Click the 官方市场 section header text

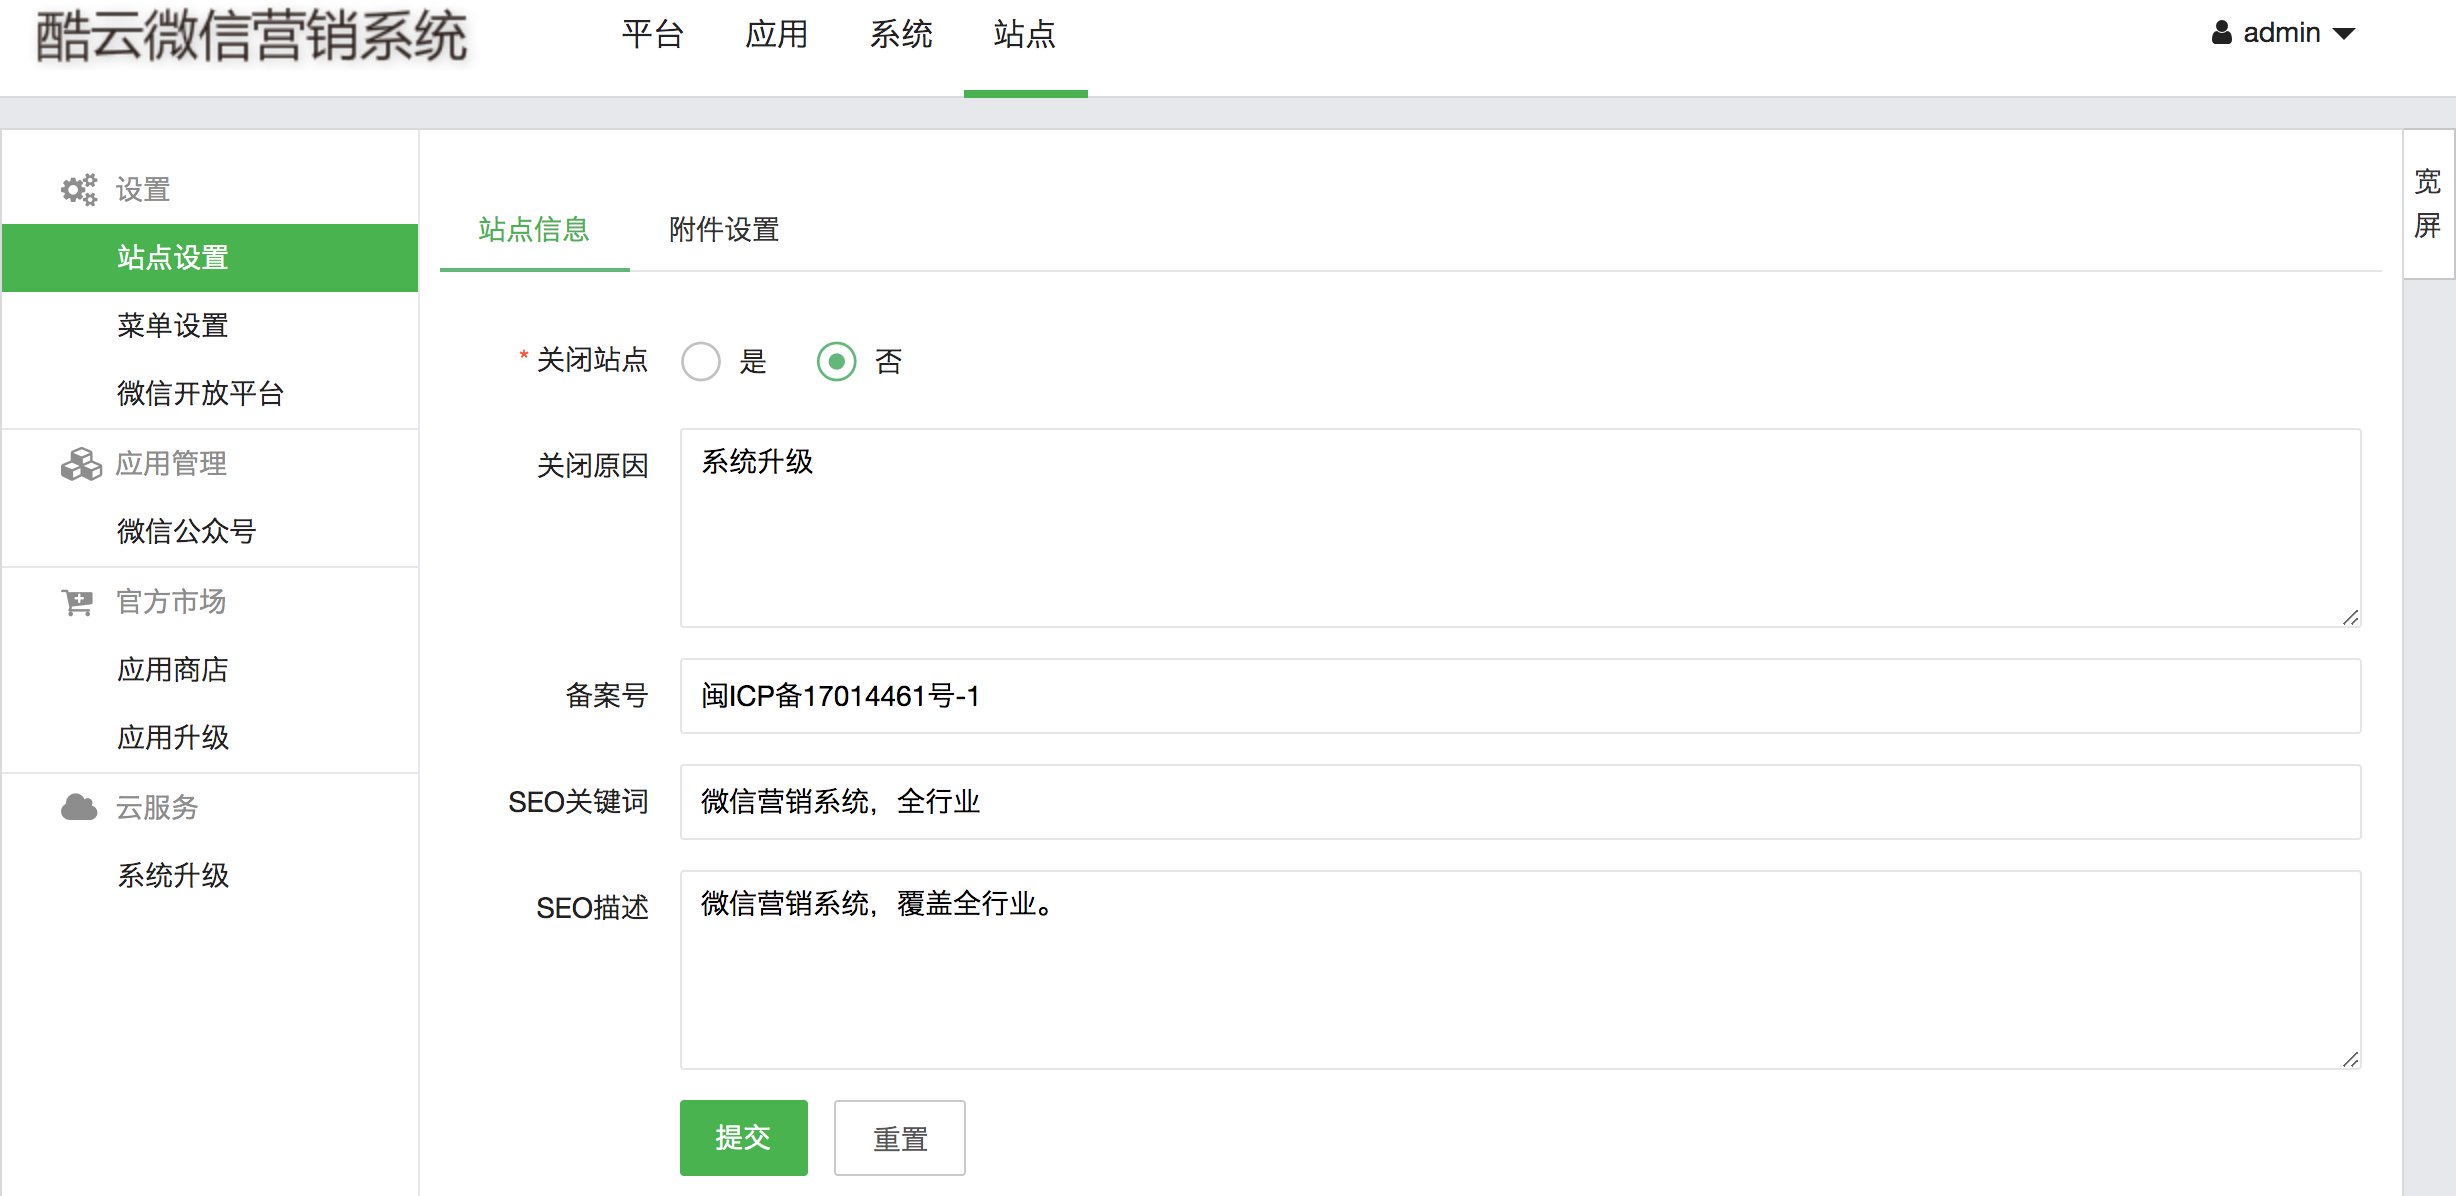coord(171,602)
